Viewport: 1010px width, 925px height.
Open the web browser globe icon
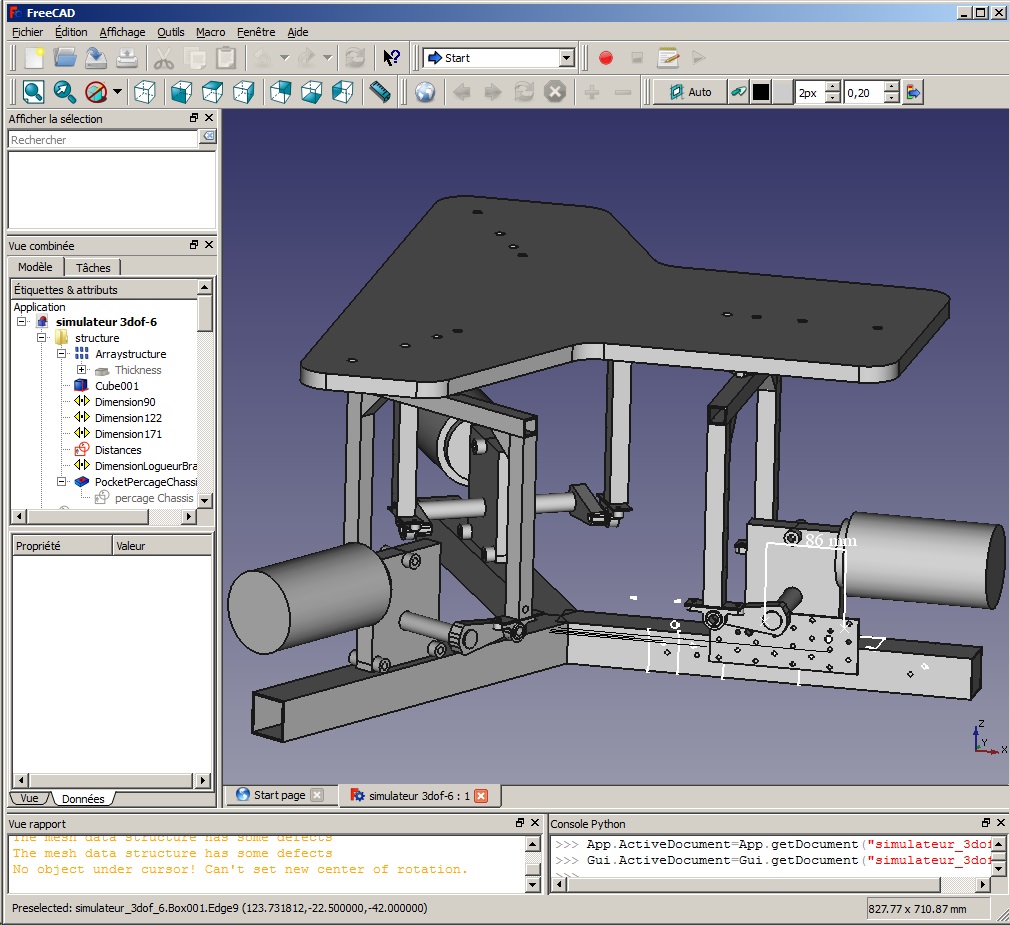coord(425,92)
